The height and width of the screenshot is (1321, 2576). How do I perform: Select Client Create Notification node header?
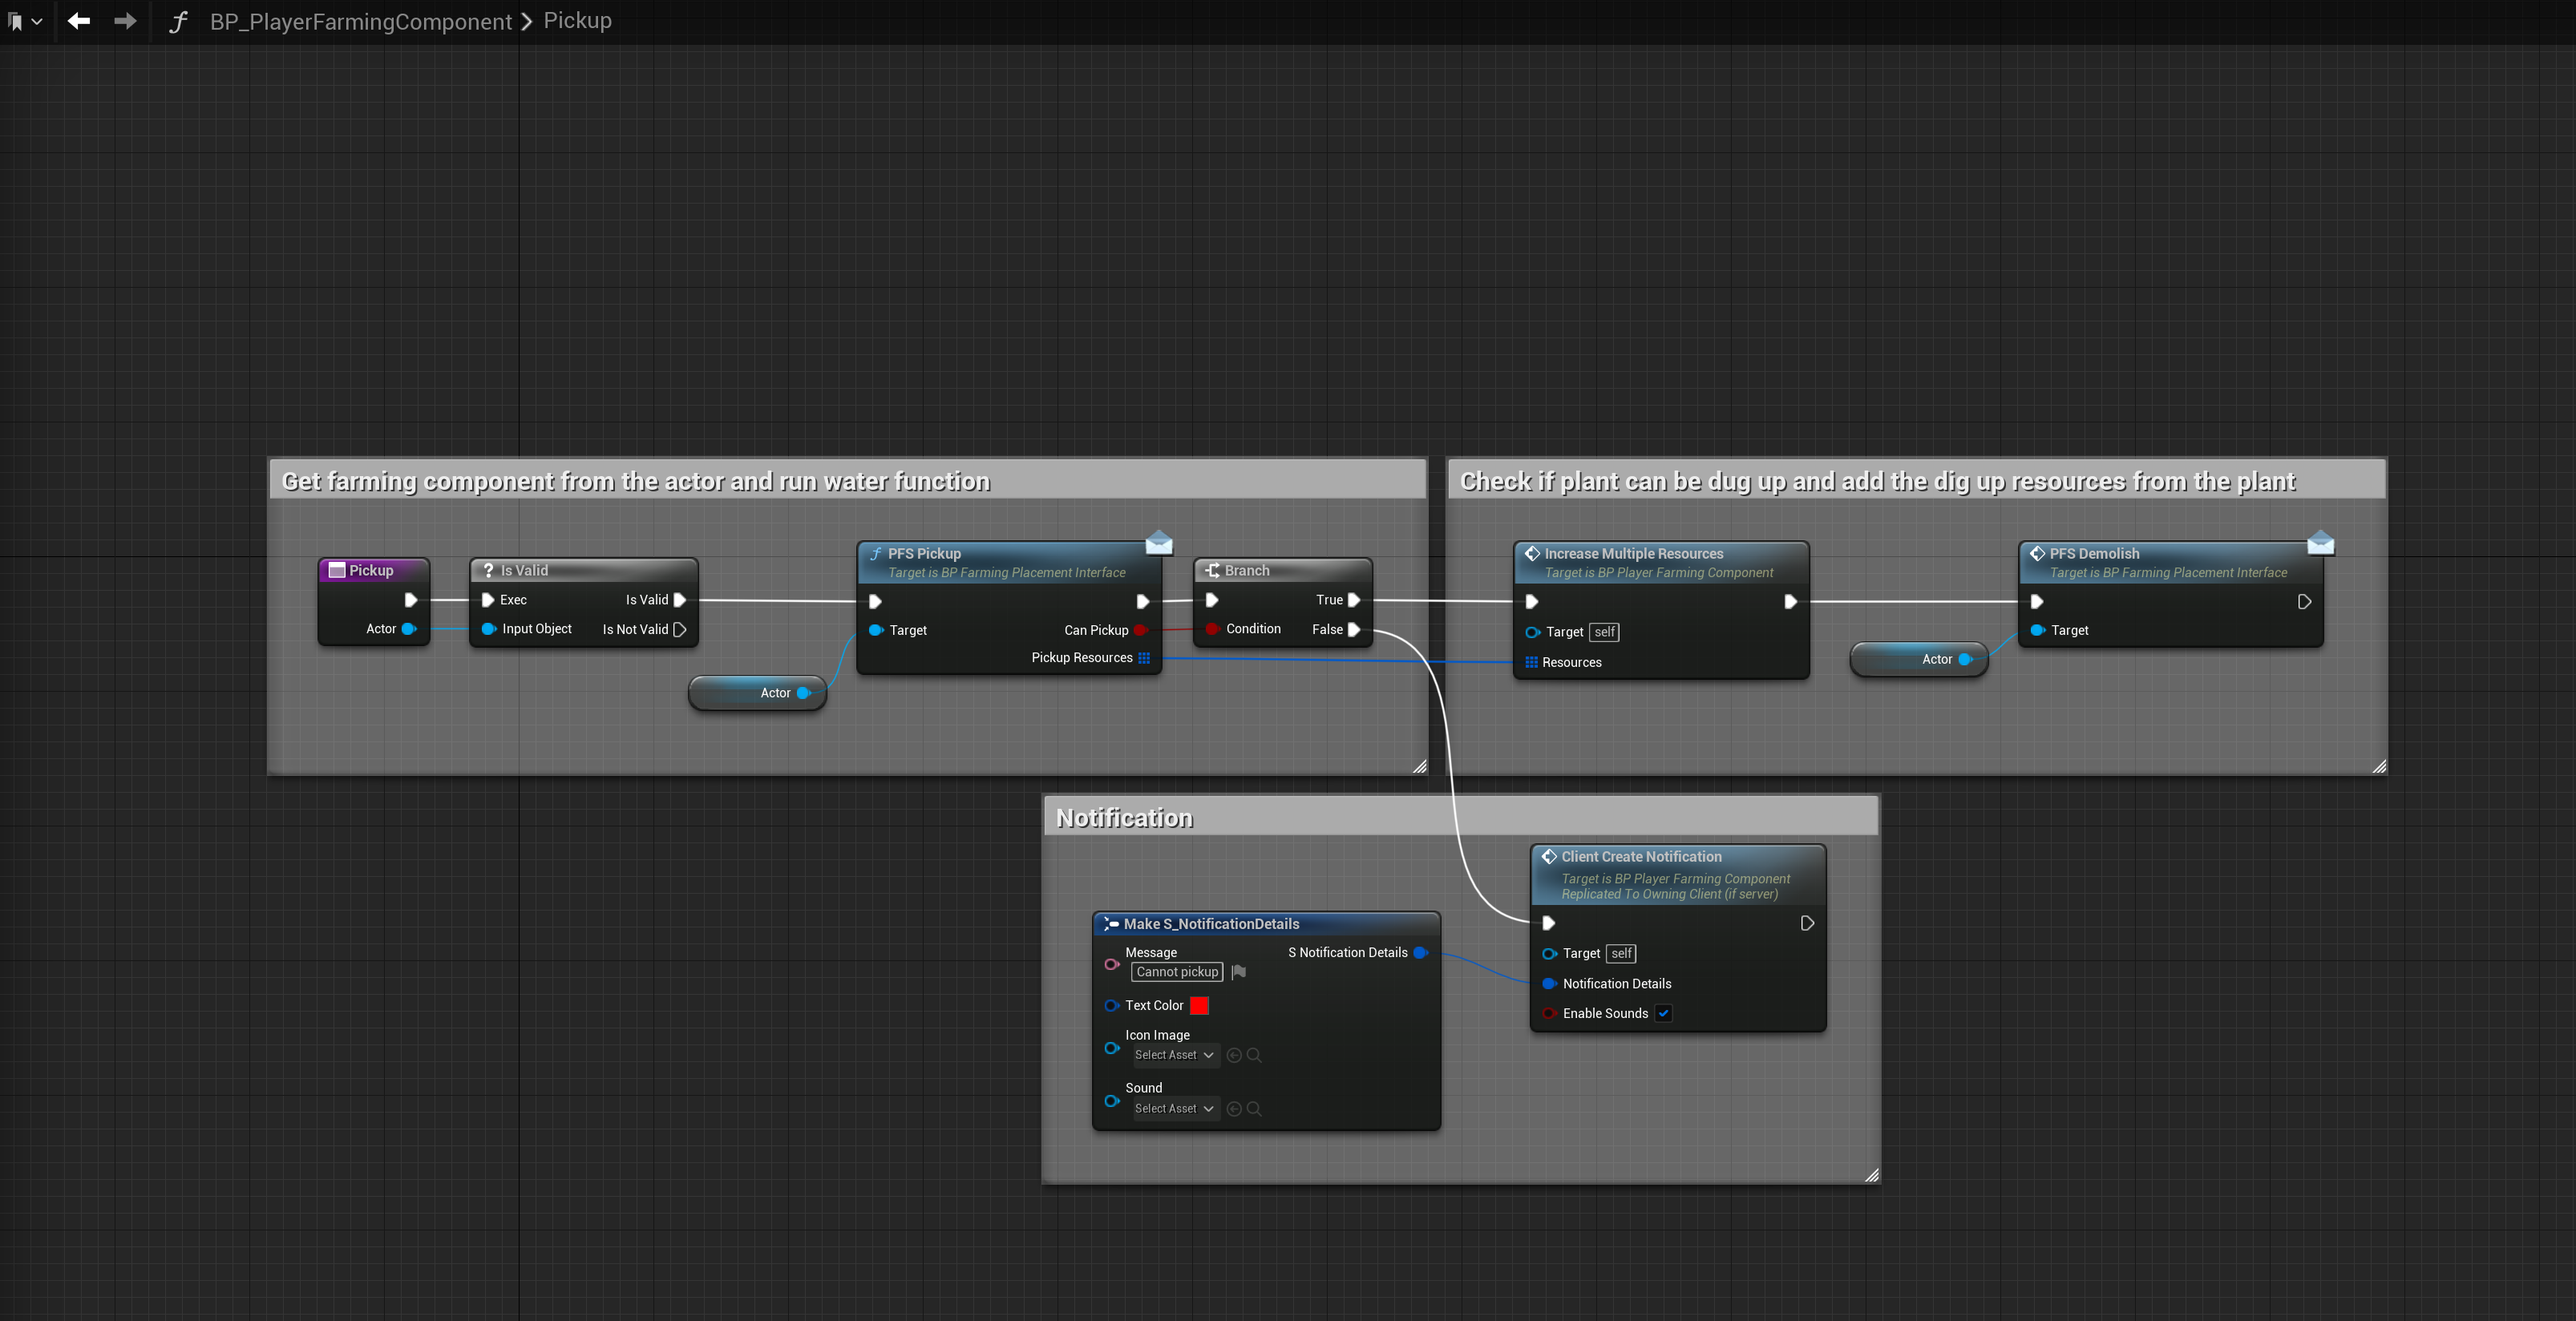[x=1641, y=857]
